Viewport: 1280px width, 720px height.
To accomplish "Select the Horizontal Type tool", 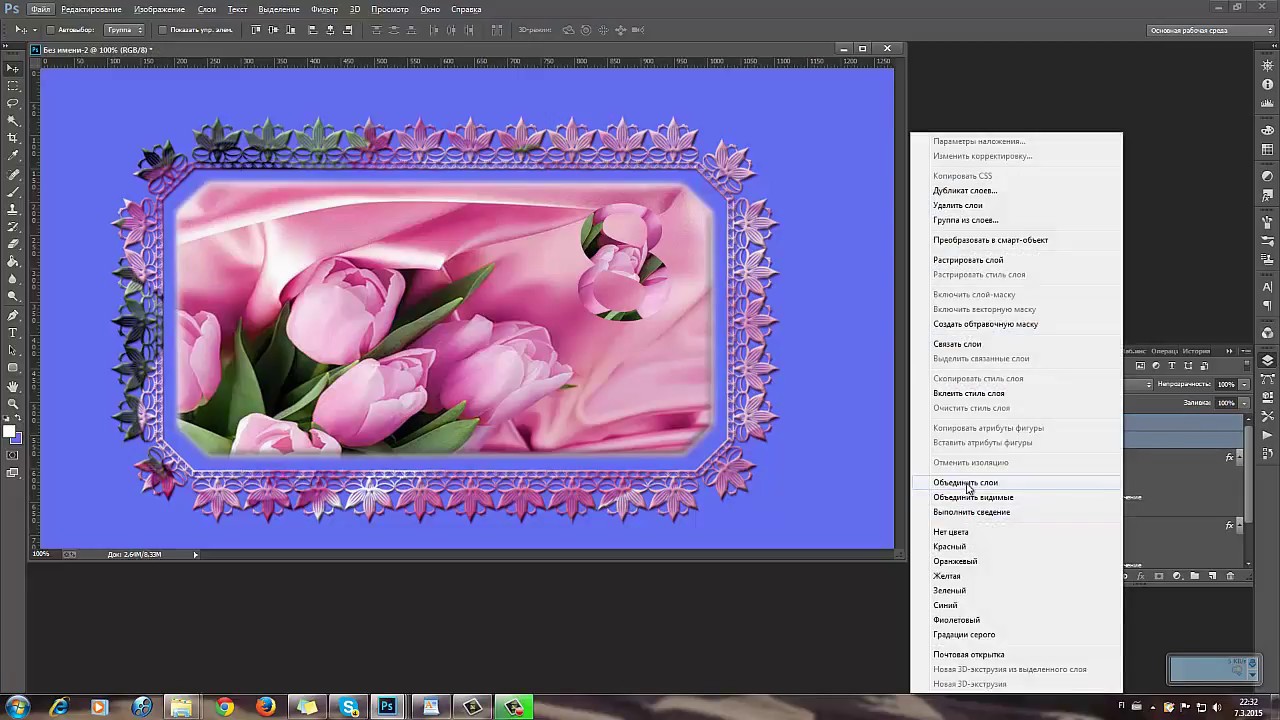I will click(x=13, y=332).
